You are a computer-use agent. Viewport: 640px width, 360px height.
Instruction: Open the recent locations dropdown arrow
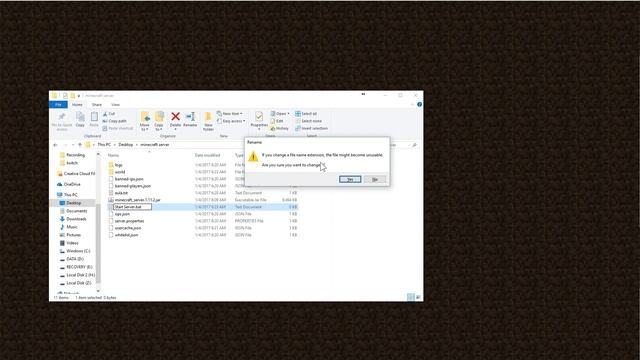(73, 145)
